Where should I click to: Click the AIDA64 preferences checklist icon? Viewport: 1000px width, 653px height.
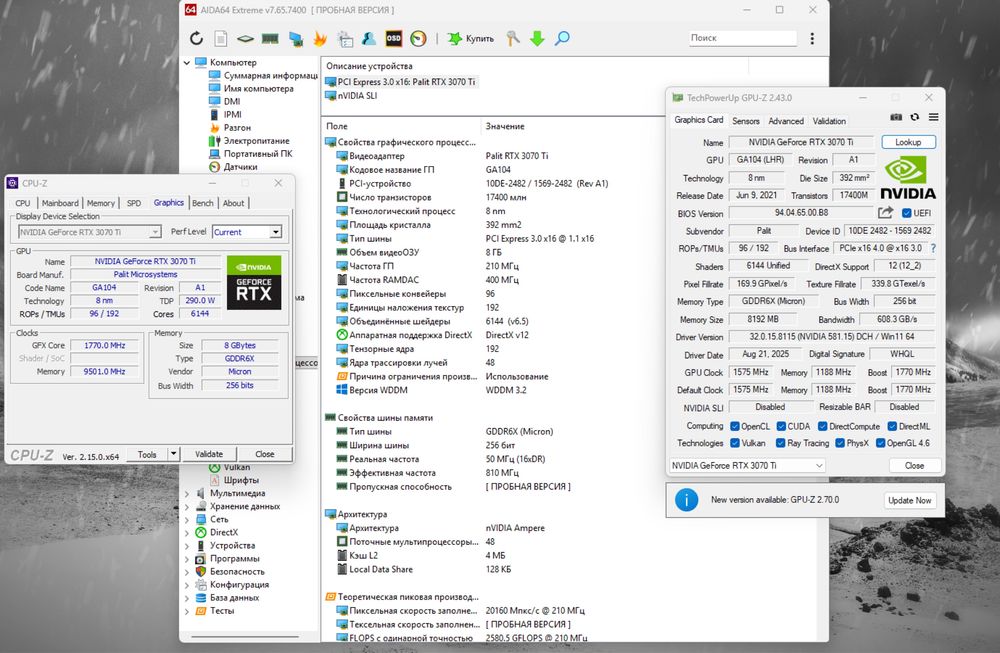[345, 38]
